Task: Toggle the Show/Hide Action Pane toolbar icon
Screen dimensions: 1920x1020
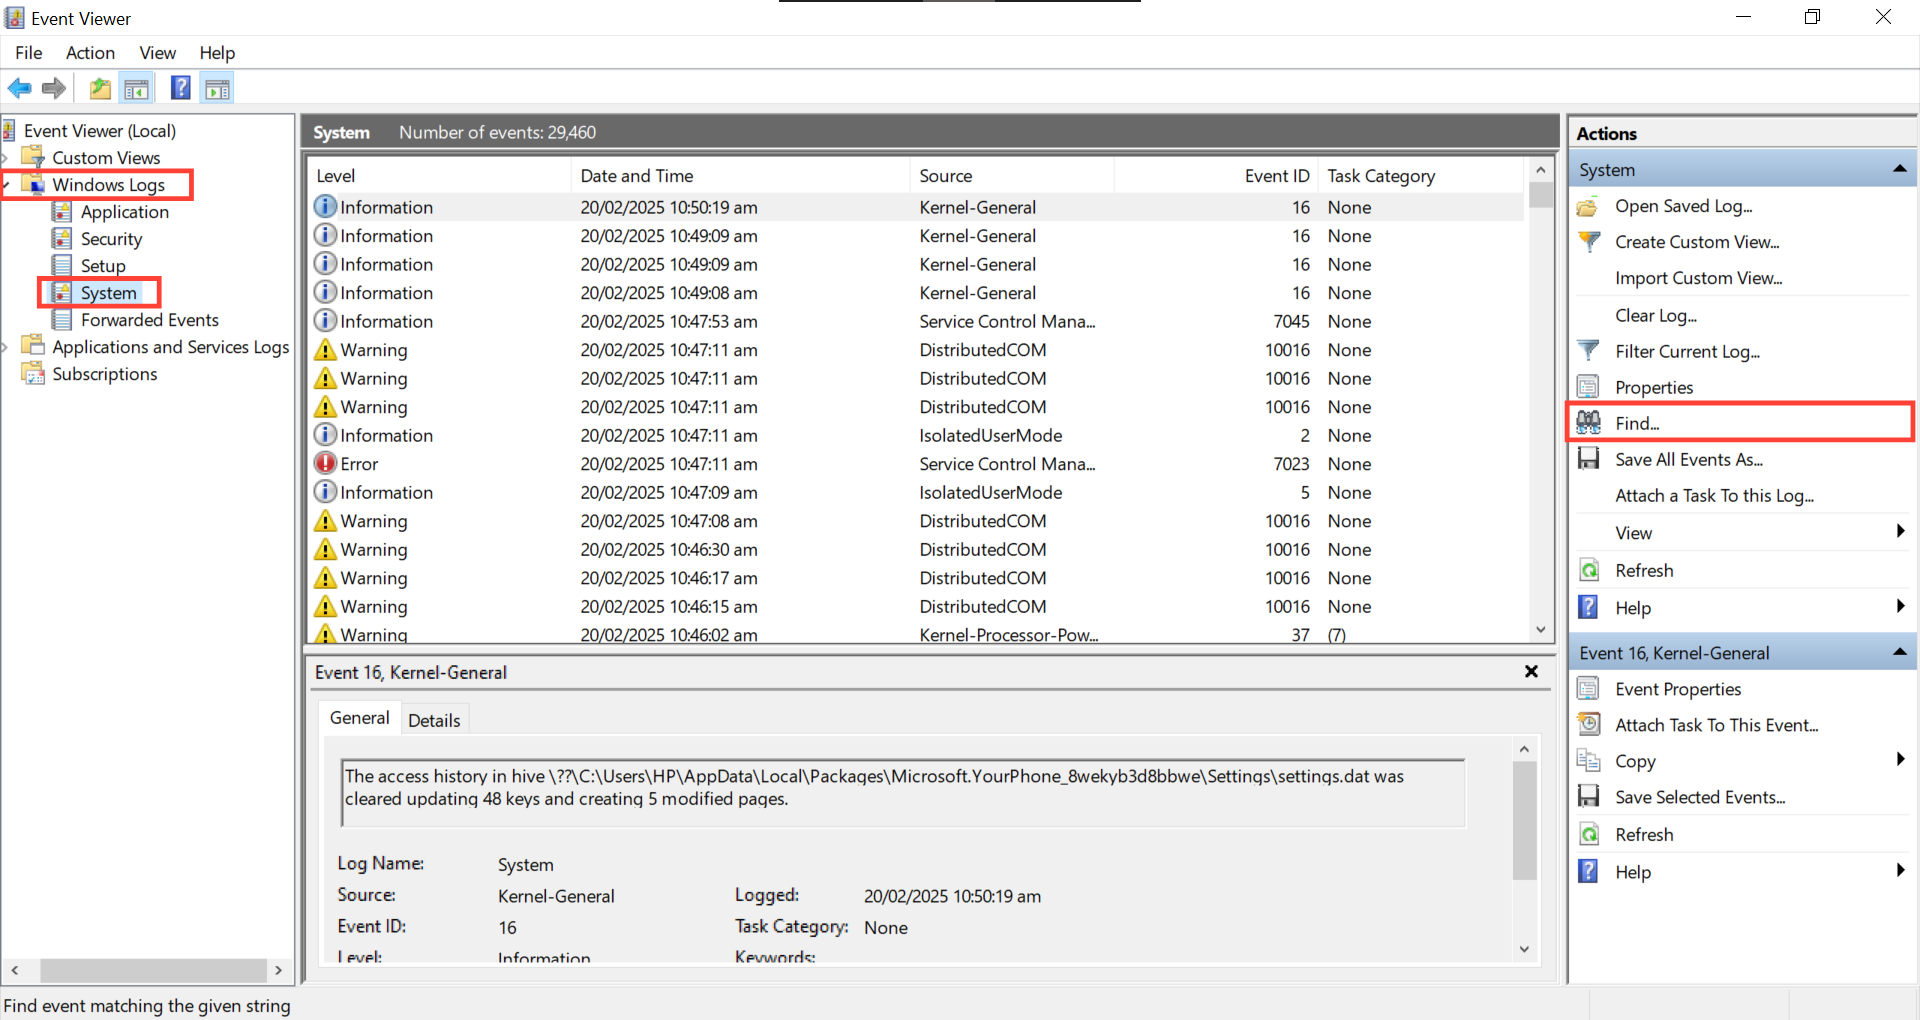Action: (218, 89)
